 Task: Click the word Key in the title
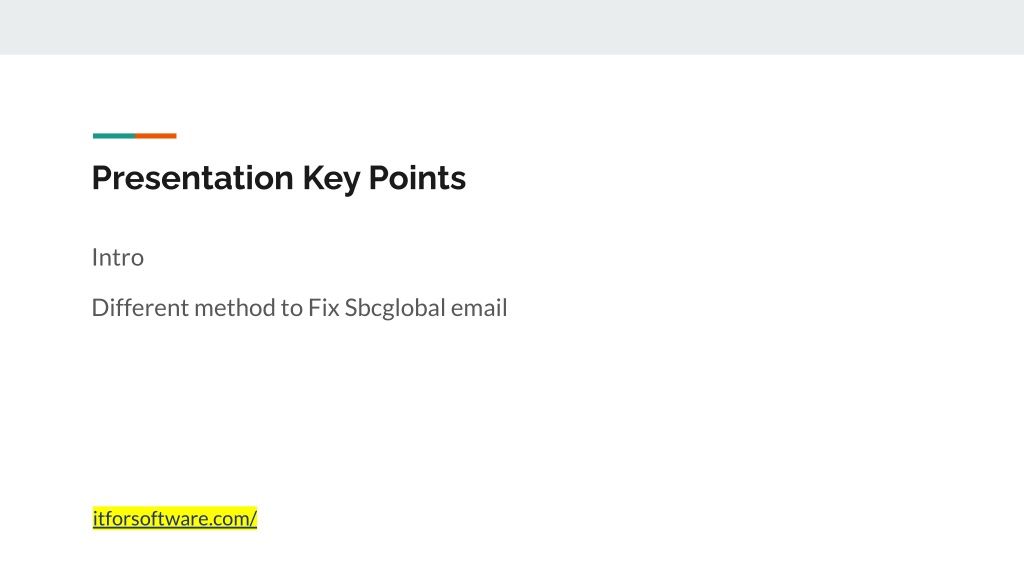tap(331, 179)
